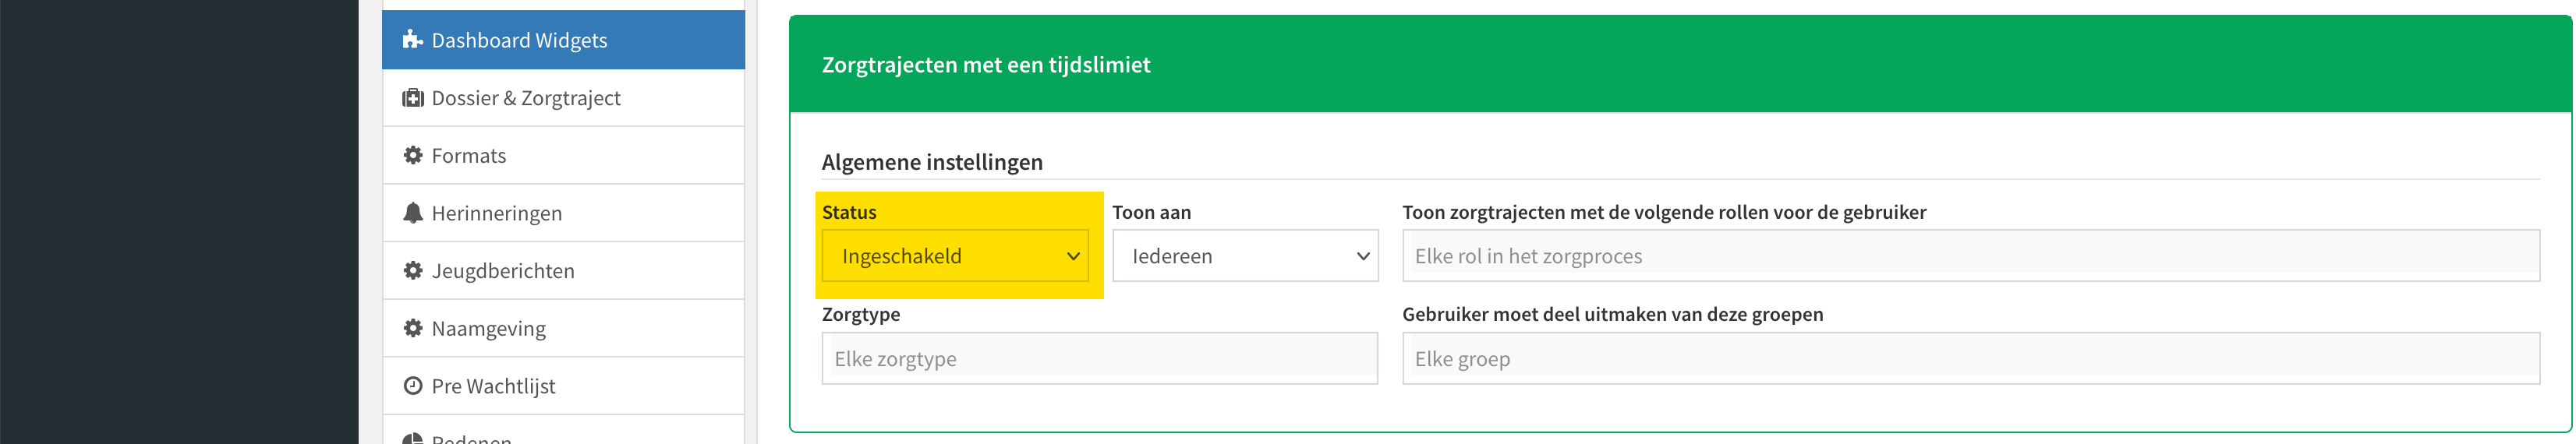Go to the Herinneringen settings section
The image size is (2576, 444).
(x=563, y=213)
